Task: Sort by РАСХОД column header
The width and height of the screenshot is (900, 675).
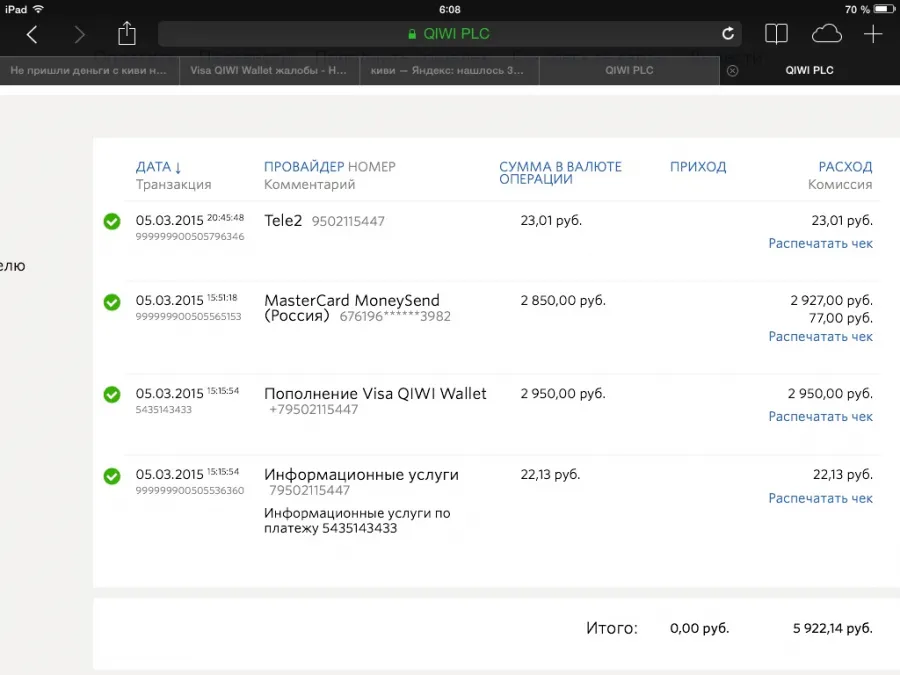Action: pyautogui.click(x=845, y=167)
